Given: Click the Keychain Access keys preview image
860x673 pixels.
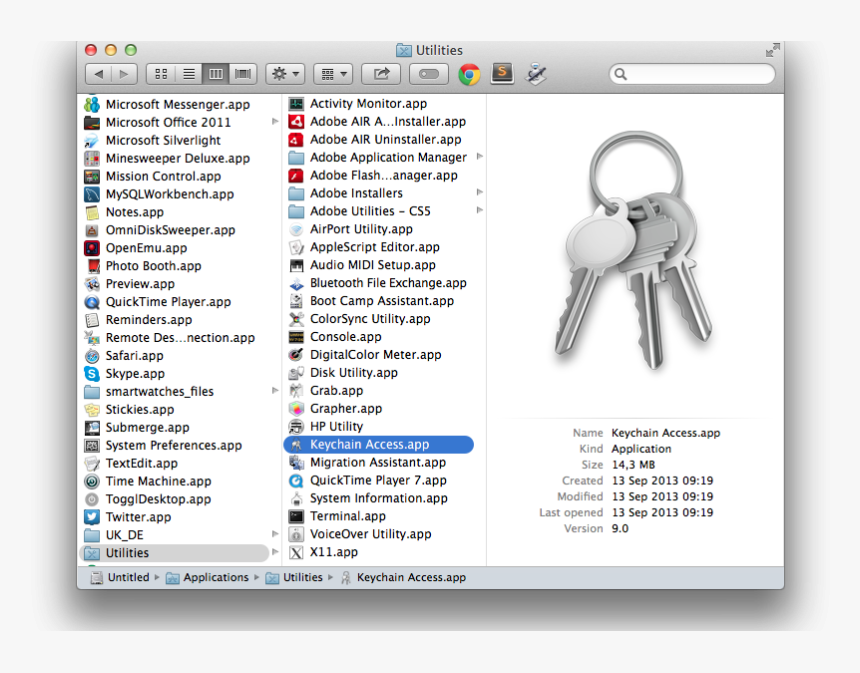Looking at the screenshot, I should (635, 251).
